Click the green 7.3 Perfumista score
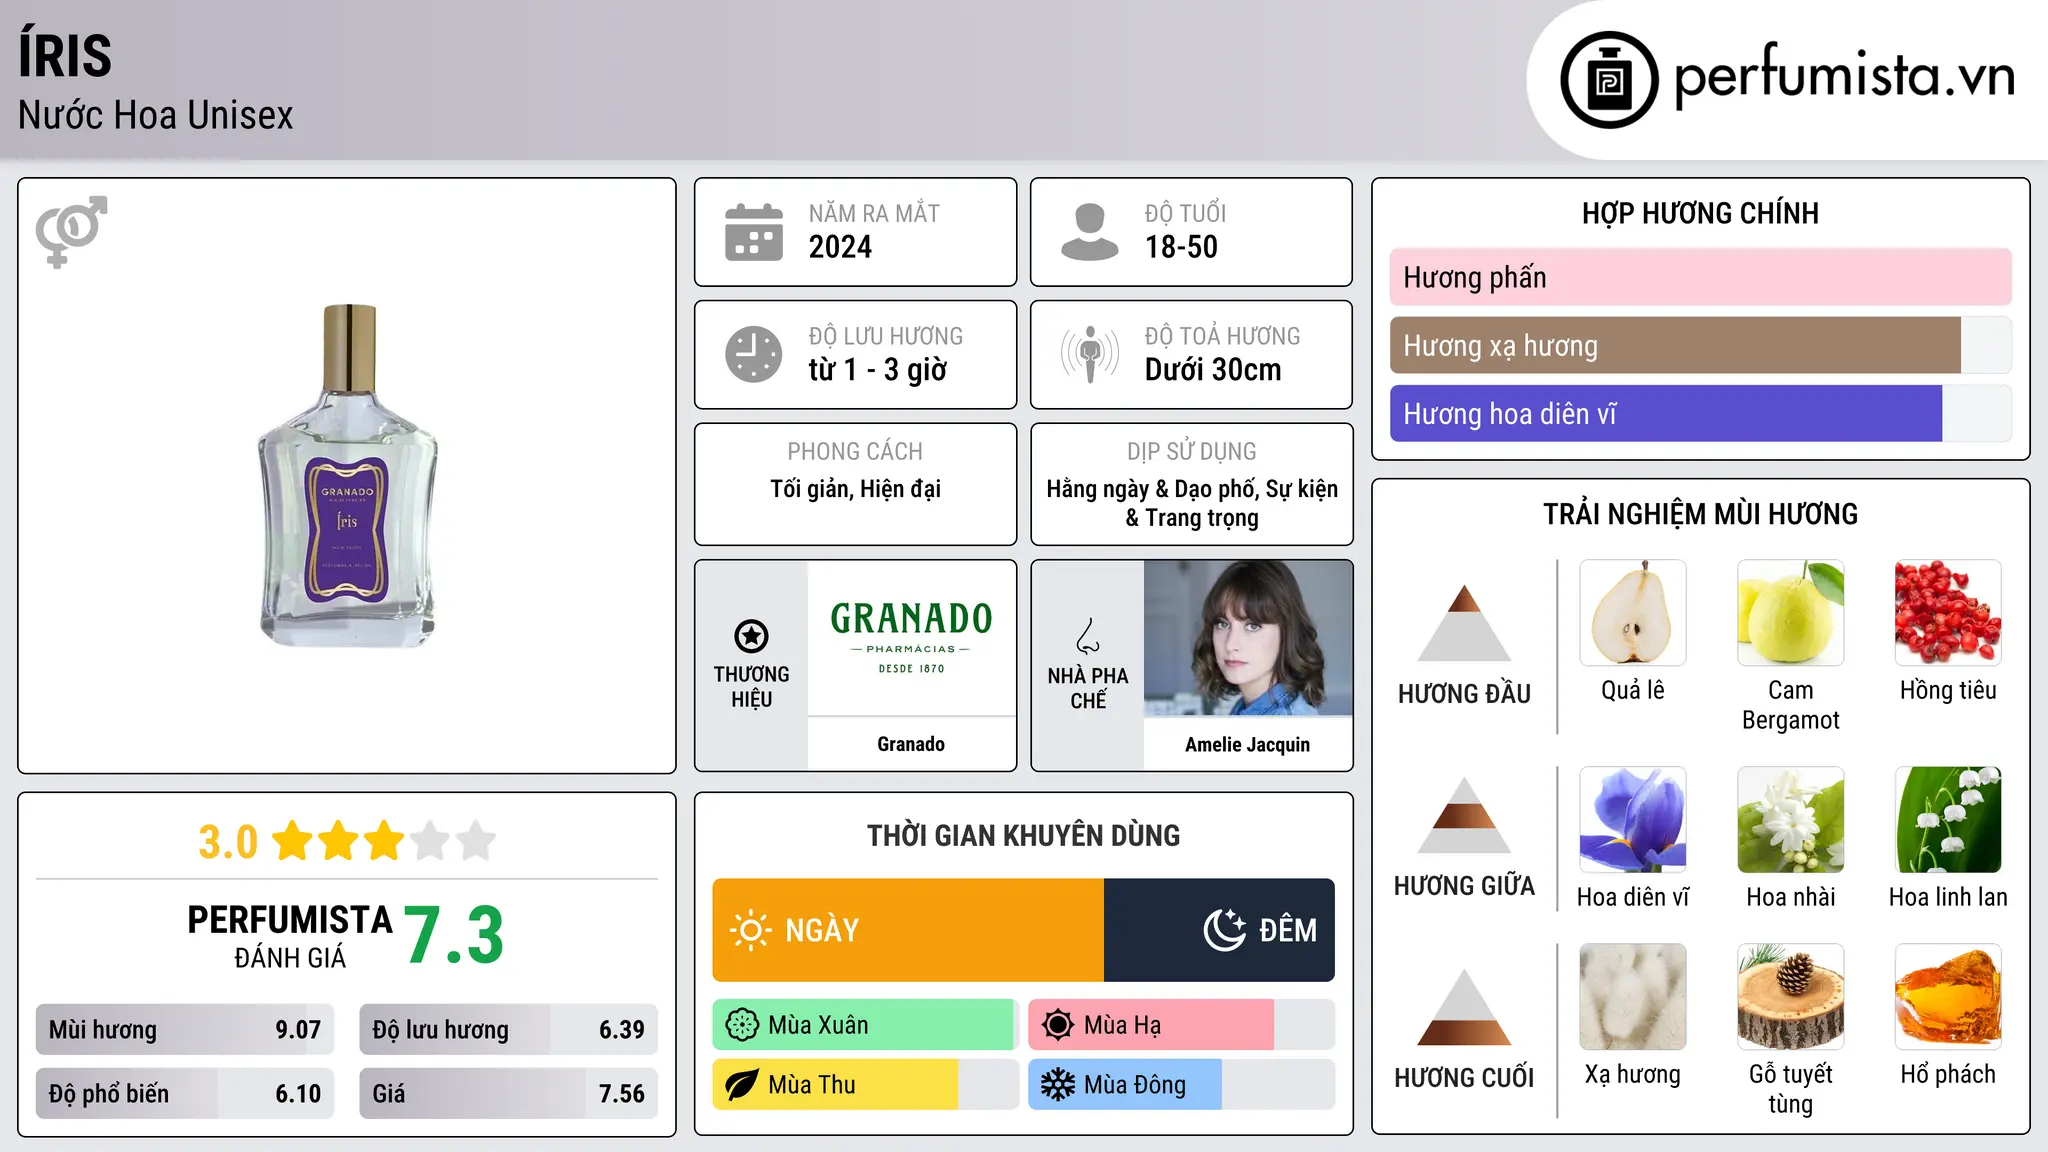 [454, 935]
